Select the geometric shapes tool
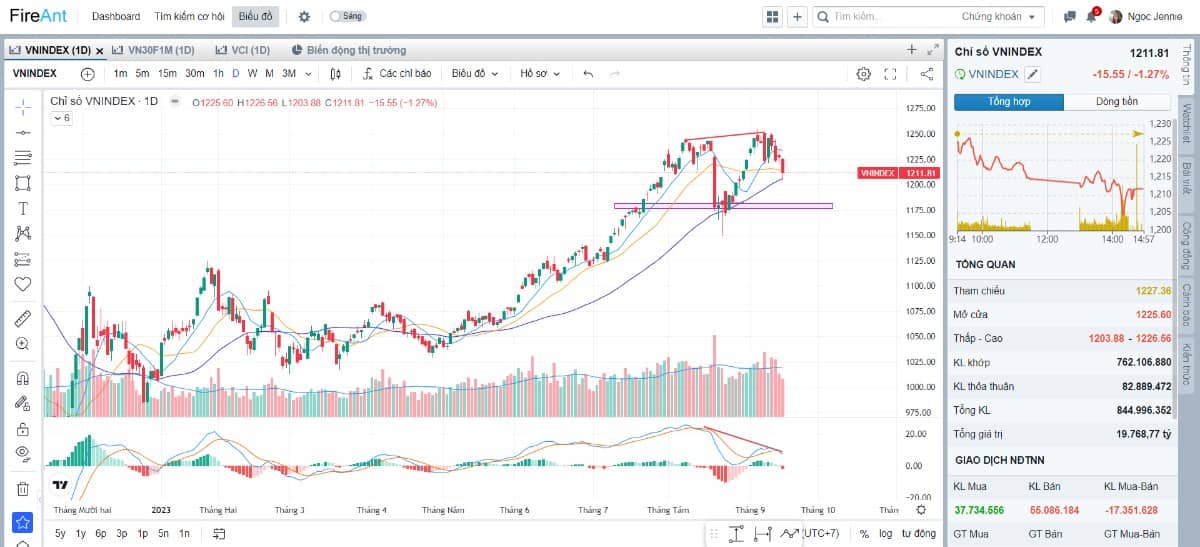Viewport: 1200px width, 547px height. point(22,183)
